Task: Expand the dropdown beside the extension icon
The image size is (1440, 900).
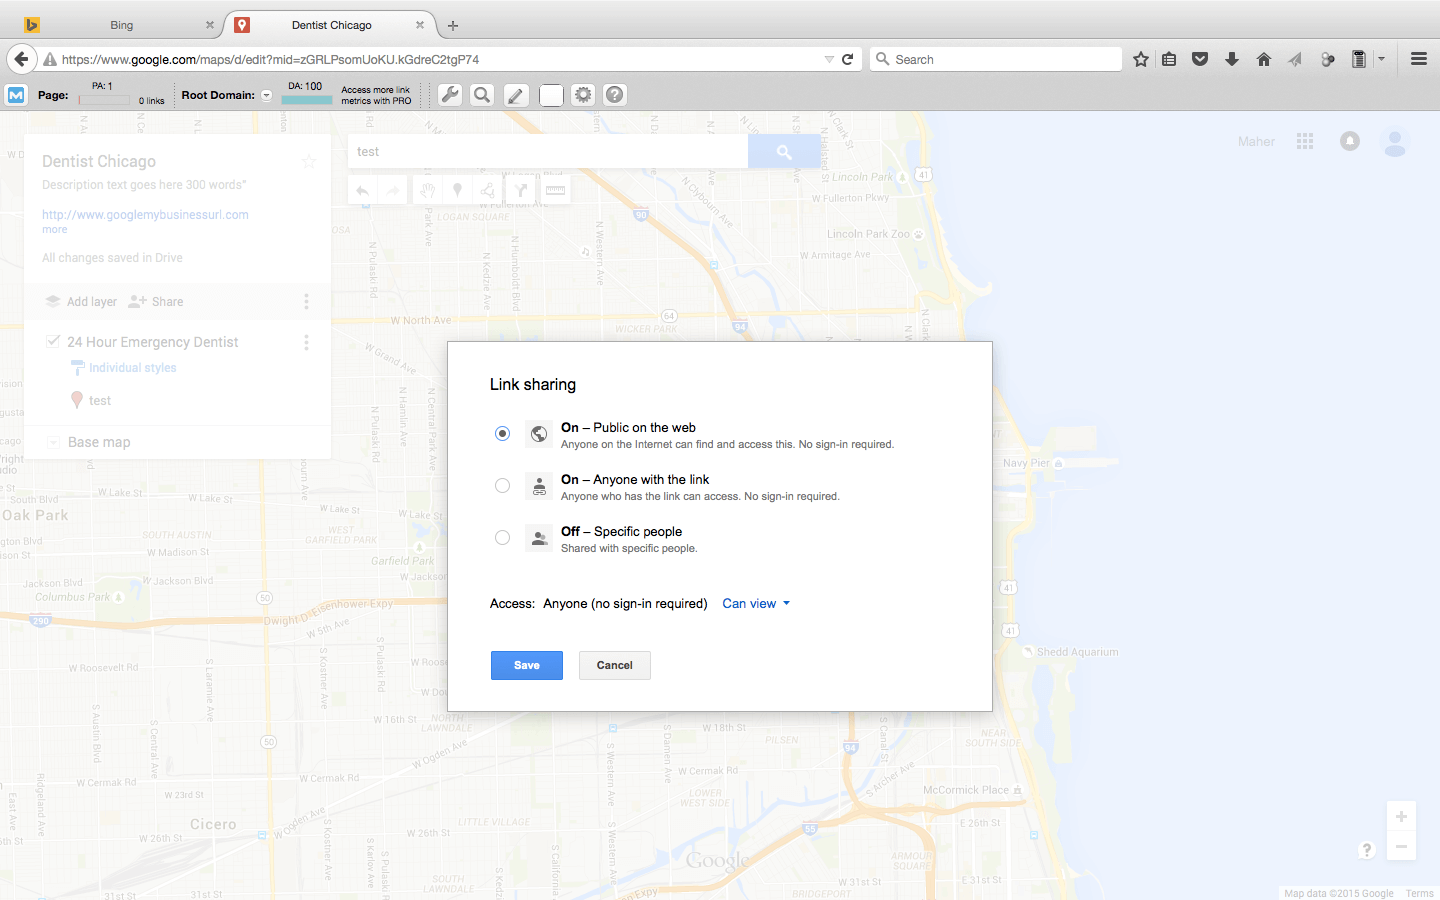Action: click(x=1381, y=59)
